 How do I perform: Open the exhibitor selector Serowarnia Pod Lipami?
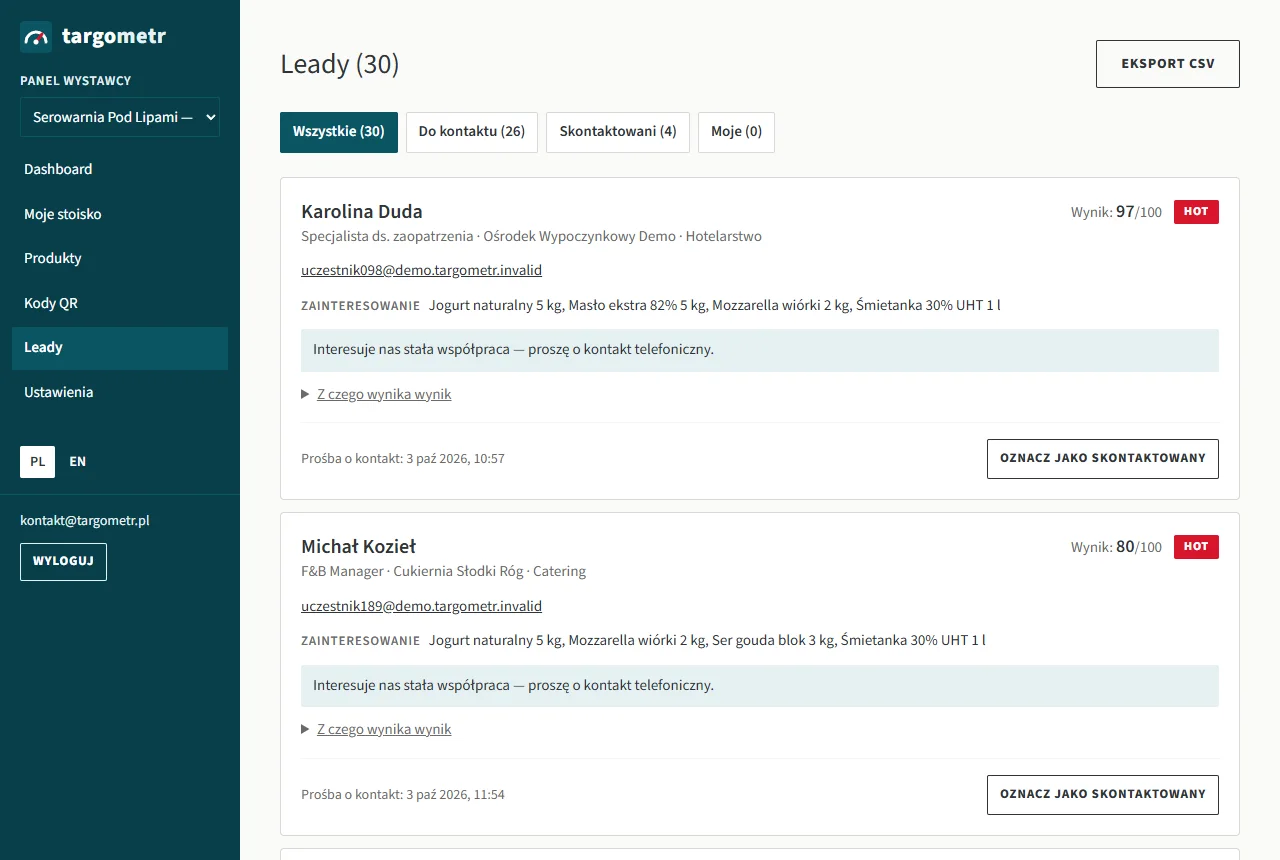coord(120,117)
